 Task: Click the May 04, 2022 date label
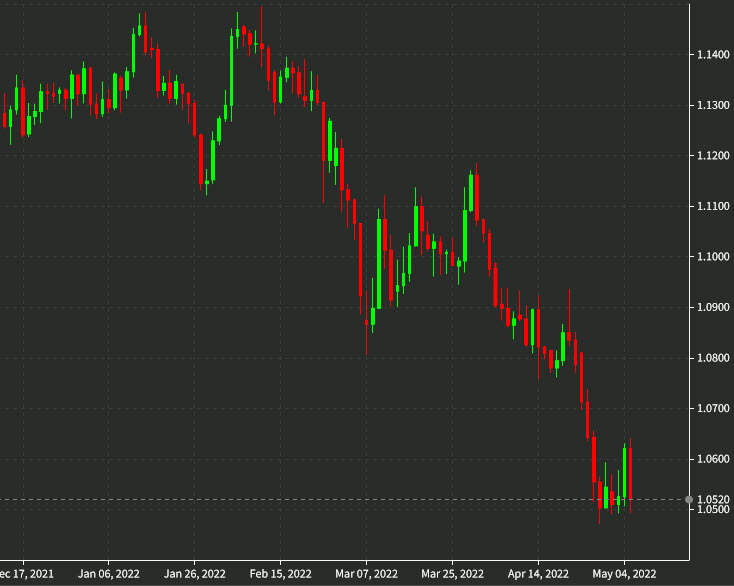coord(624,574)
